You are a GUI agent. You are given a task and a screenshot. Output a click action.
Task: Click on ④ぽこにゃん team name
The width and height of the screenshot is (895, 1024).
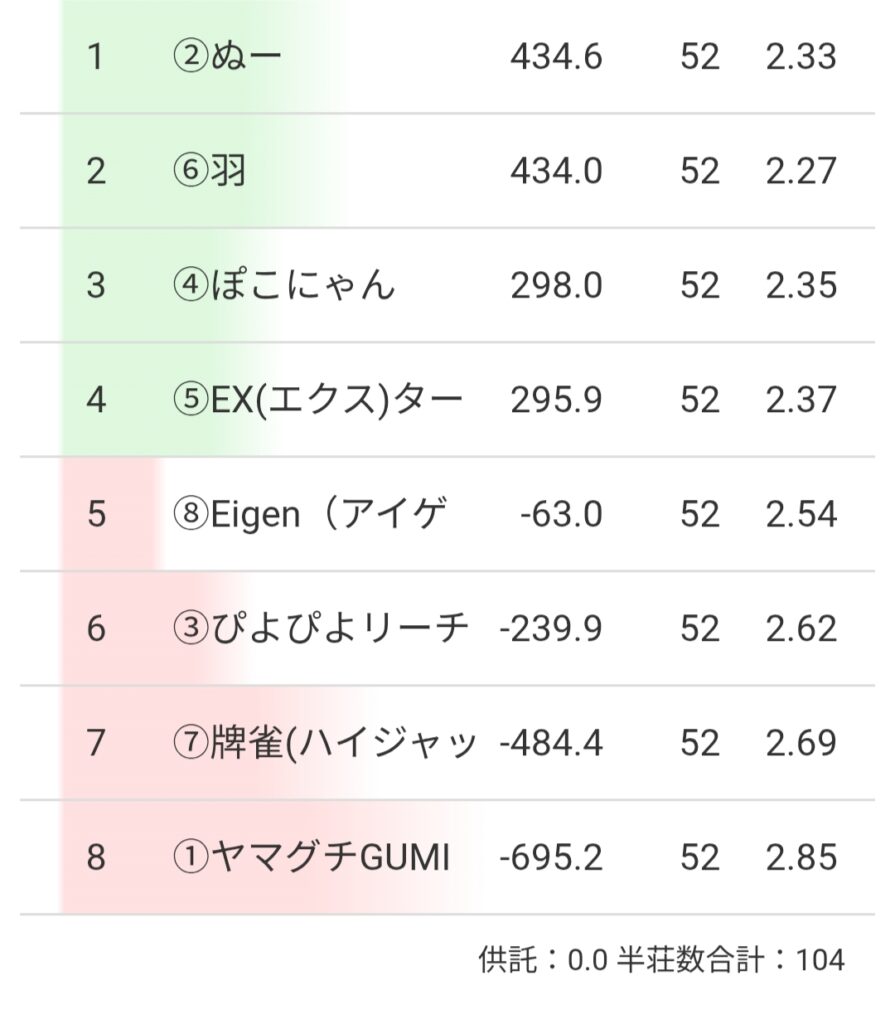tap(284, 286)
